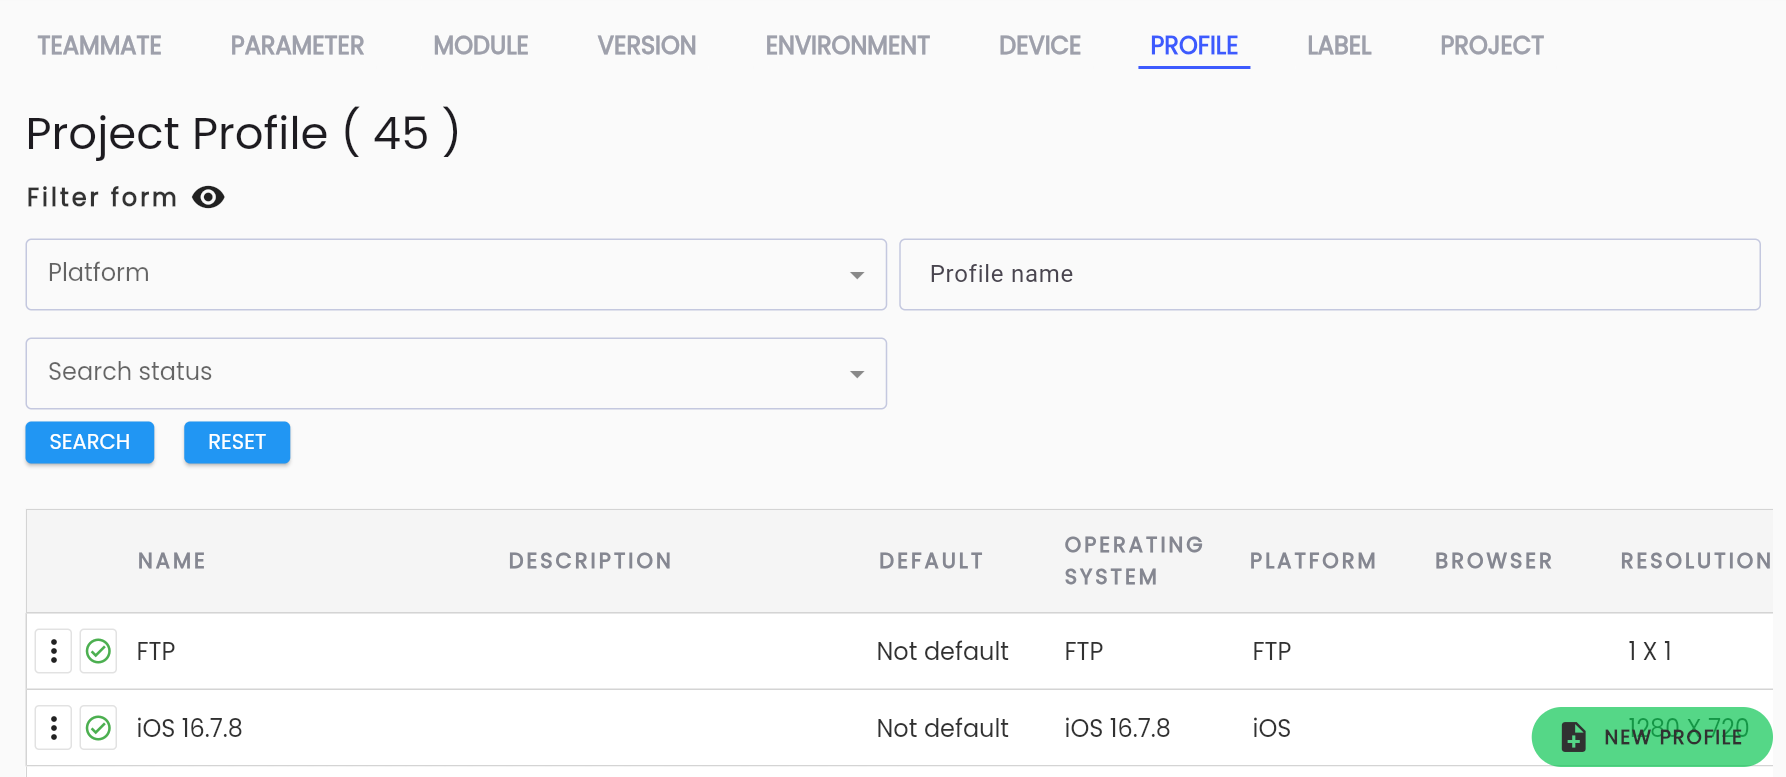Click the NAME column header
1786x777 pixels.
tap(172, 561)
